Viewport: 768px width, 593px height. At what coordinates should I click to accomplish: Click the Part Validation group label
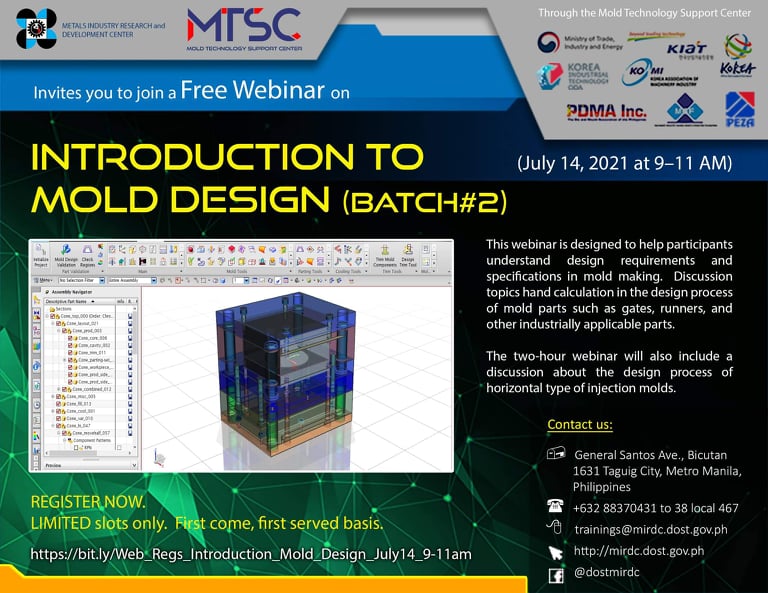(76, 271)
